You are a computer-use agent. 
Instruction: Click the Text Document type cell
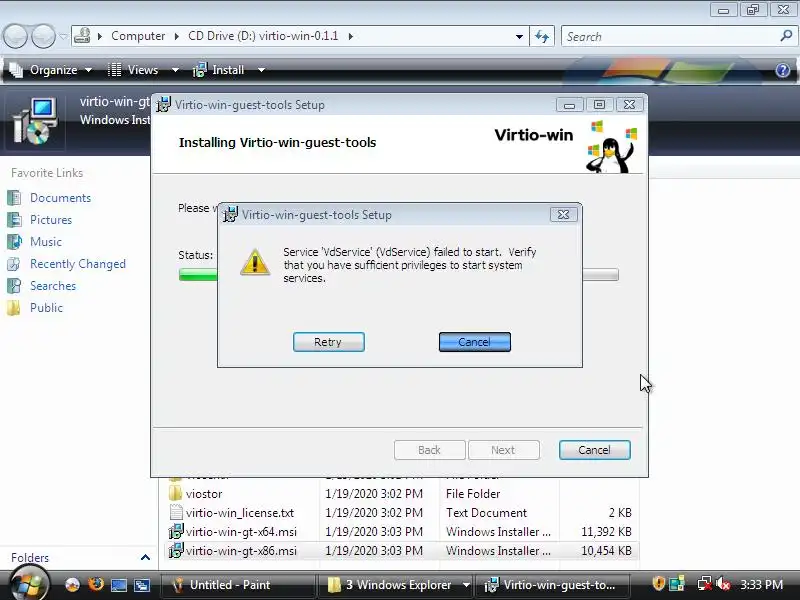point(486,512)
